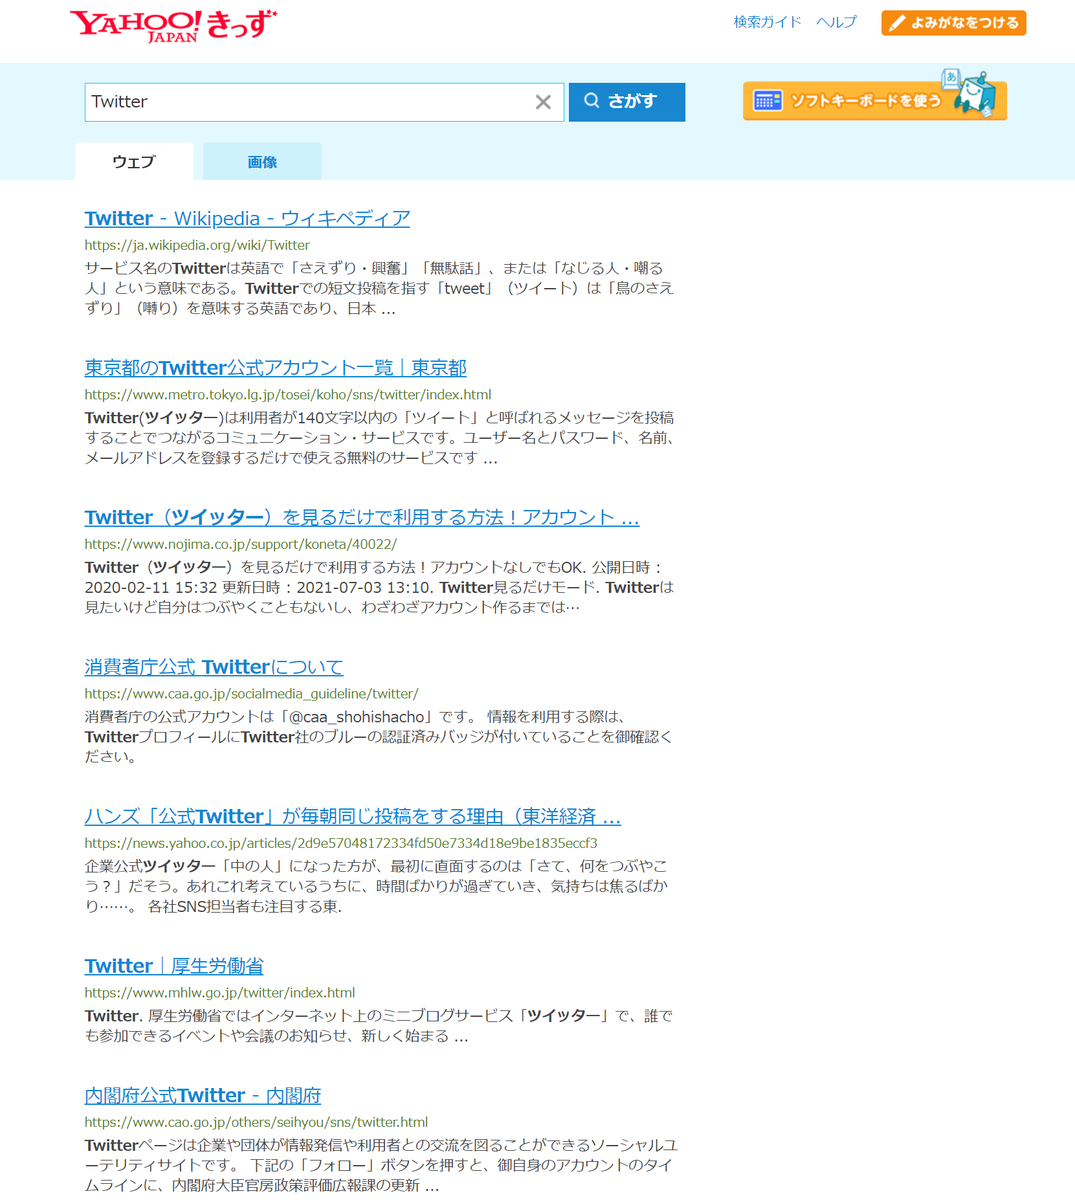Open 東京都のTwitter公式アカウント一覧 result
1075x1200 pixels.
[275, 368]
